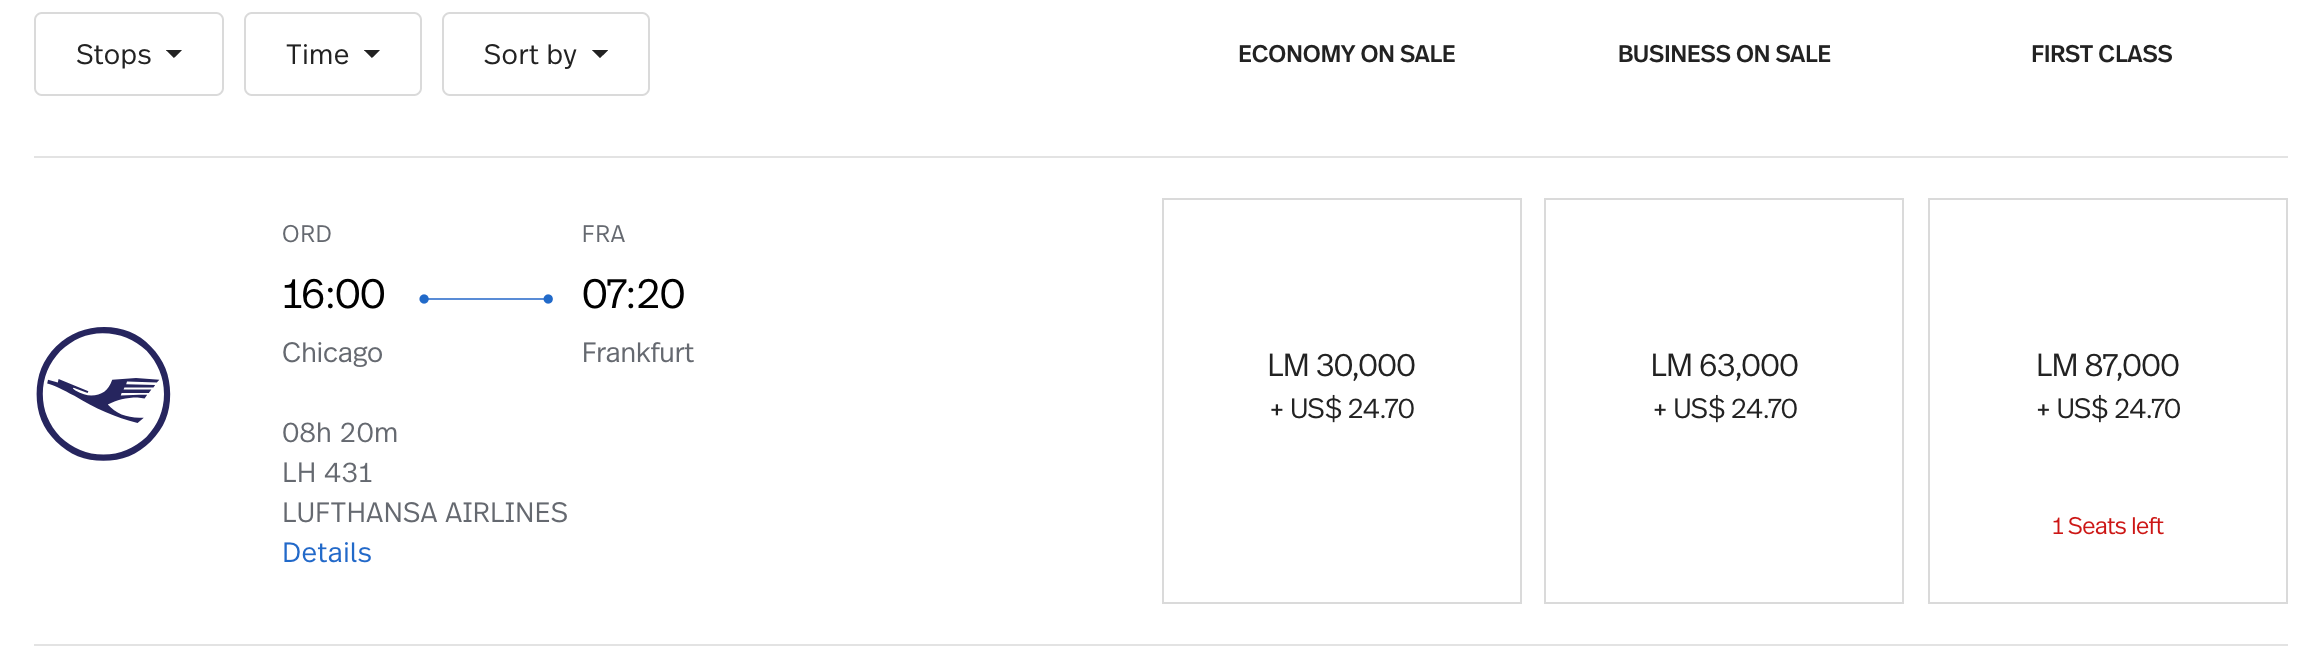2300x654 pixels.
Task: Click LUFTHANSA AIRLINES carrier name
Action: pyautogui.click(x=424, y=512)
